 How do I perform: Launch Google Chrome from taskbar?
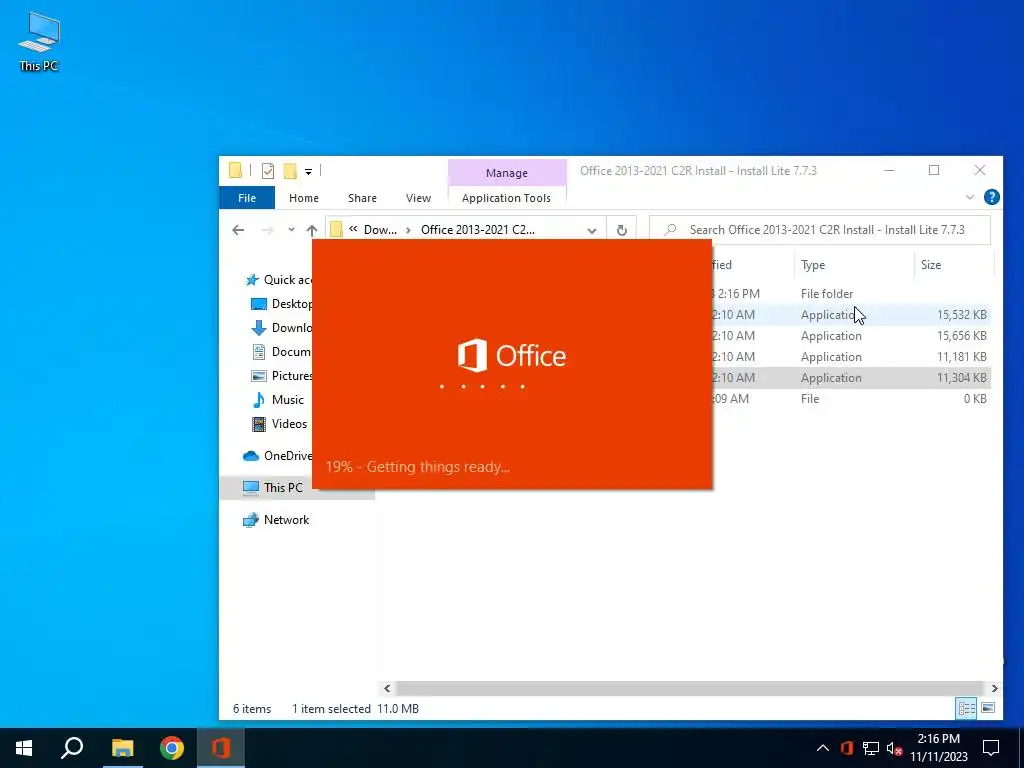[x=172, y=748]
